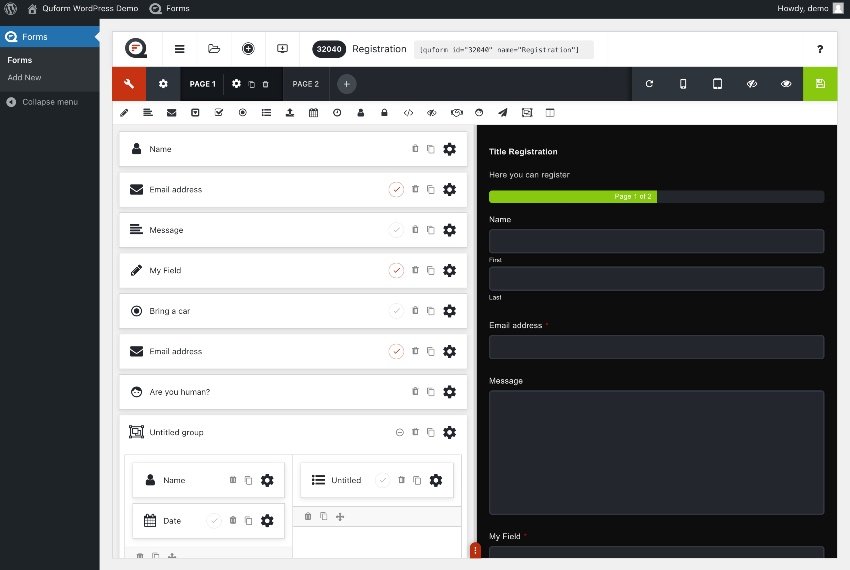
Task: Add a CAPTCHA face element
Action: (479, 113)
